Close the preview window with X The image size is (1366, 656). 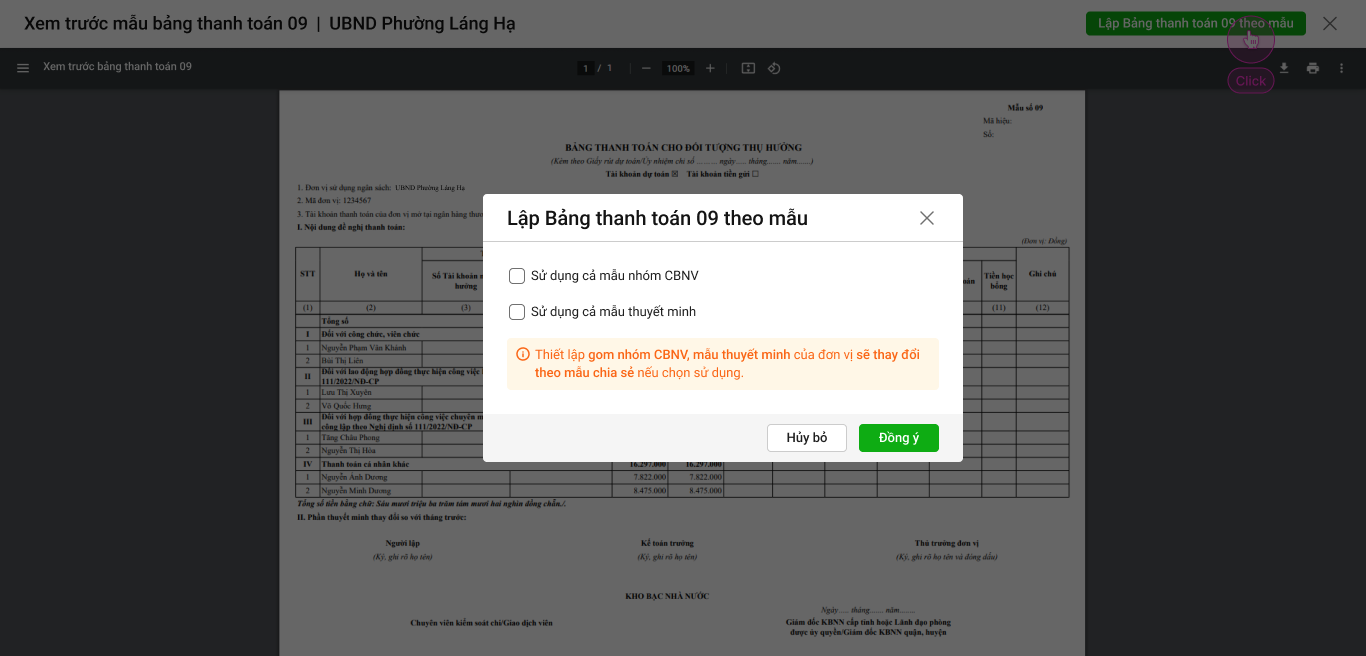coord(1329,23)
